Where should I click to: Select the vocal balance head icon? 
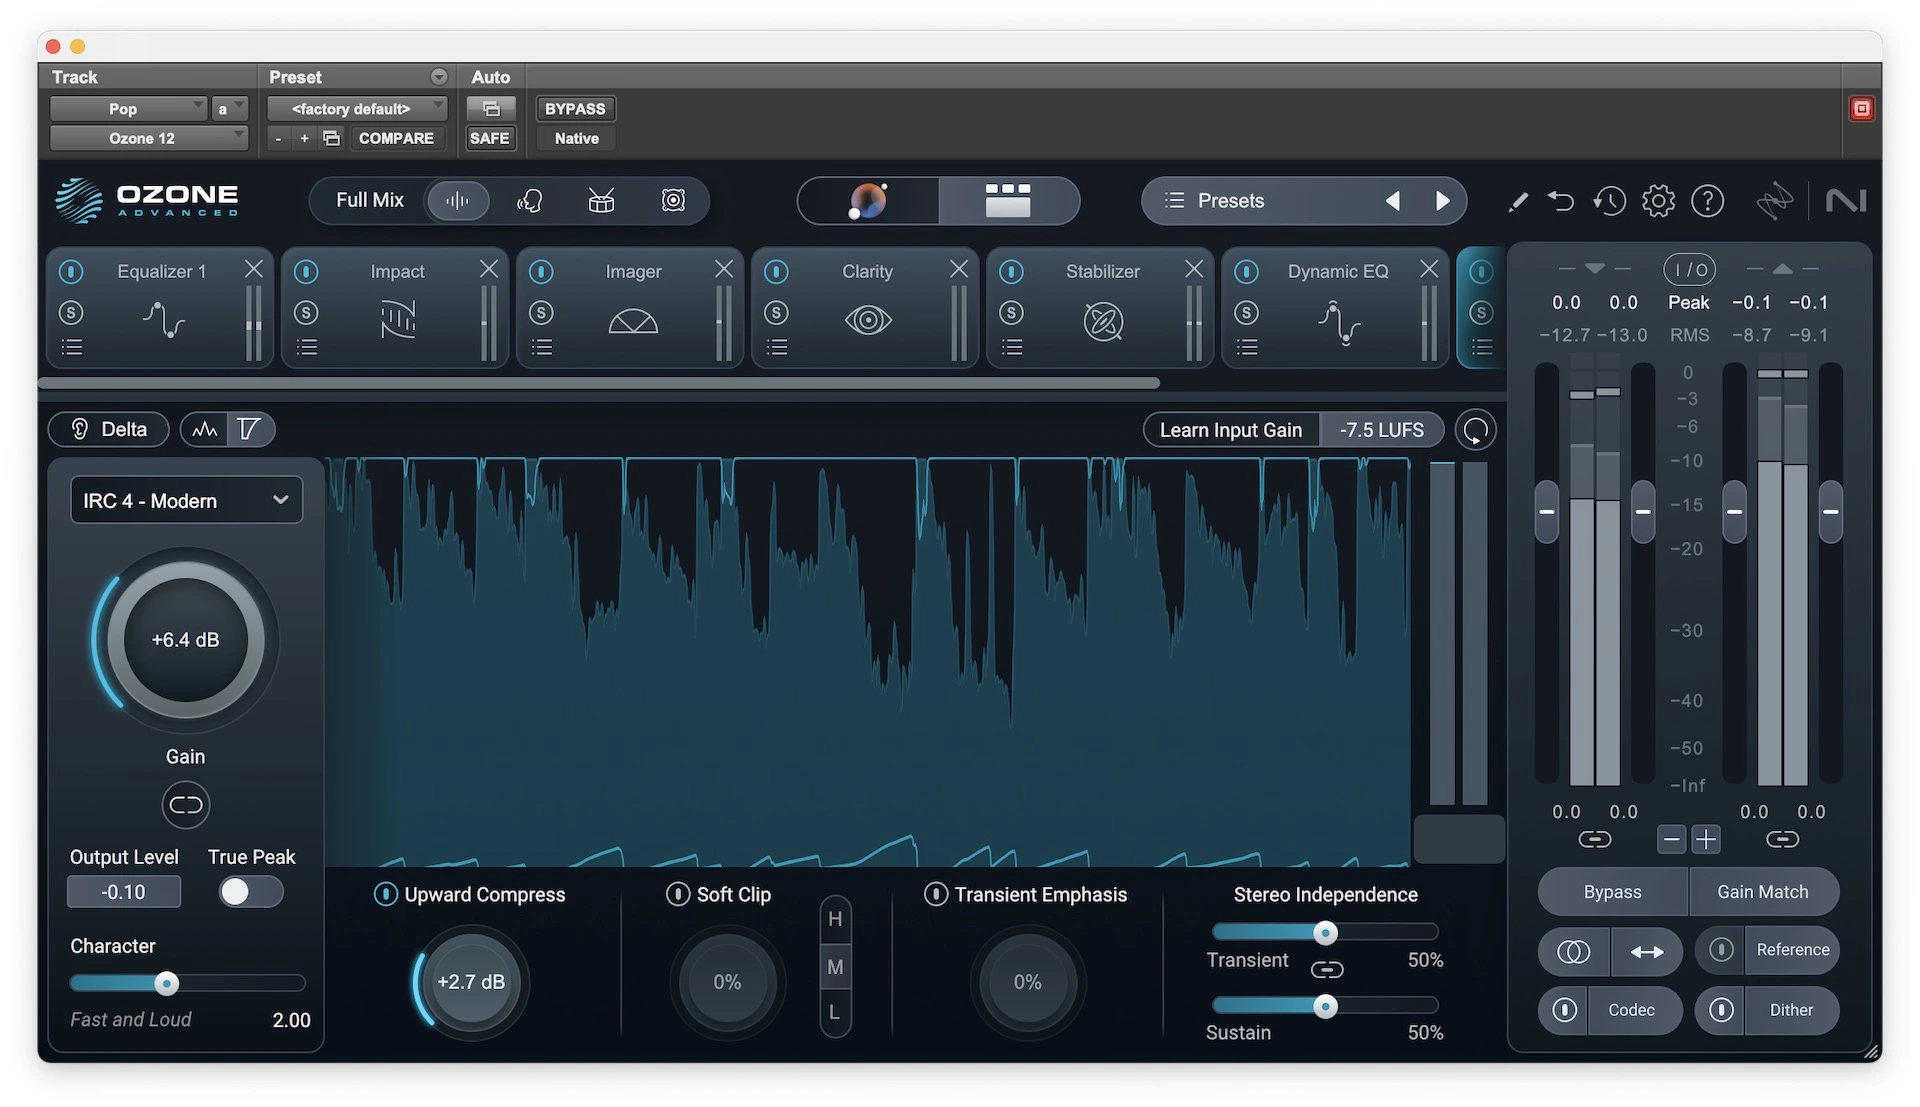529,201
